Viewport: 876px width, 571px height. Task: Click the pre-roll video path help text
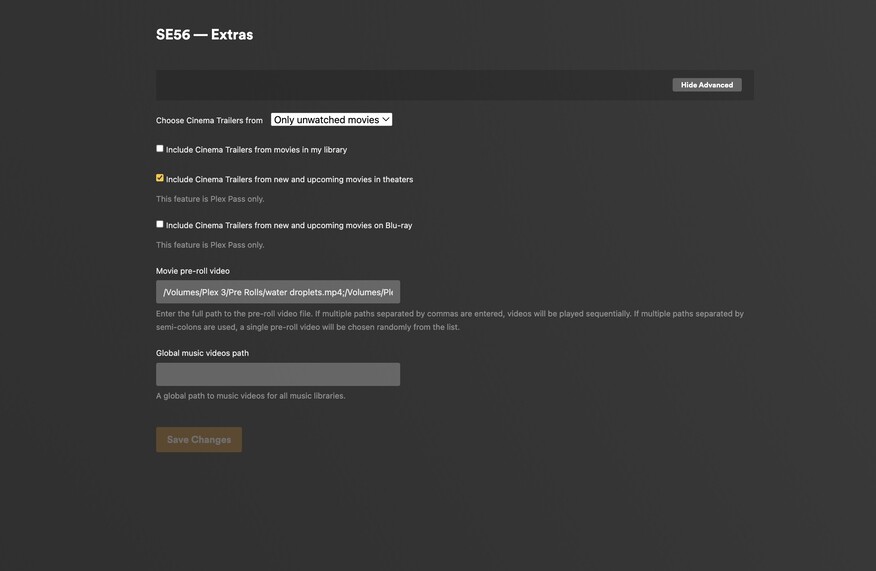(450, 320)
